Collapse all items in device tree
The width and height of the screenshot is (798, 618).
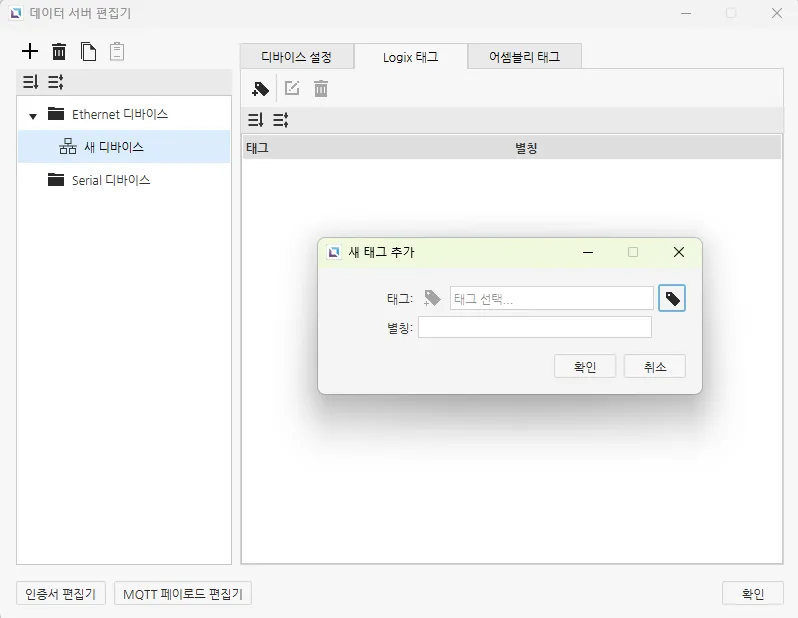pos(56,82)
